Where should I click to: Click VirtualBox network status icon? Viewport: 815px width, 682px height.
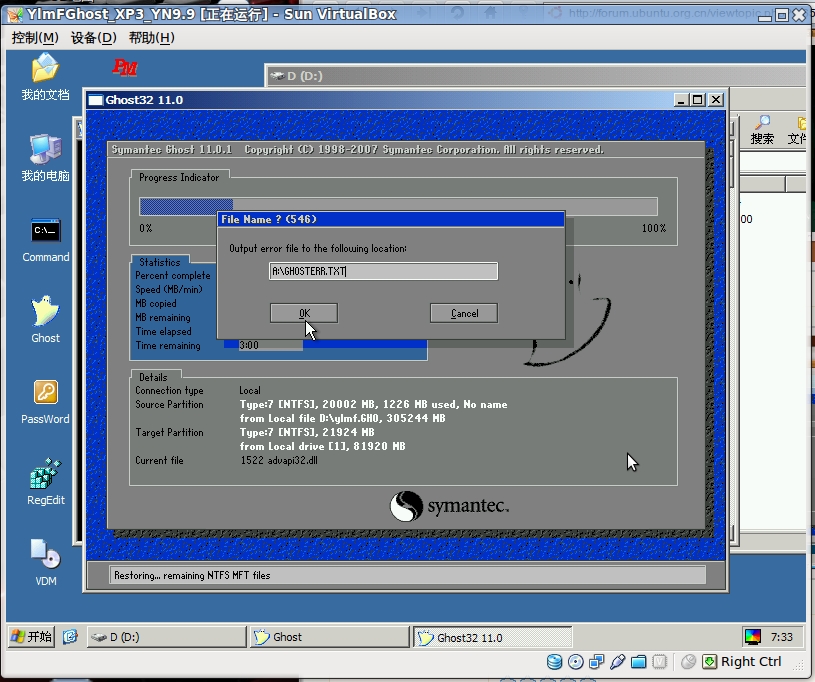coord(597,662)
